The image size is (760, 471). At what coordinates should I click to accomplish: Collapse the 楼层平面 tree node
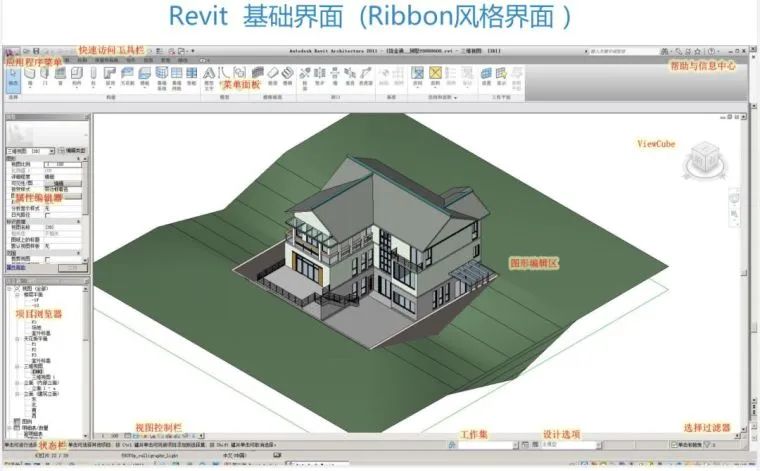click(17, 294)
